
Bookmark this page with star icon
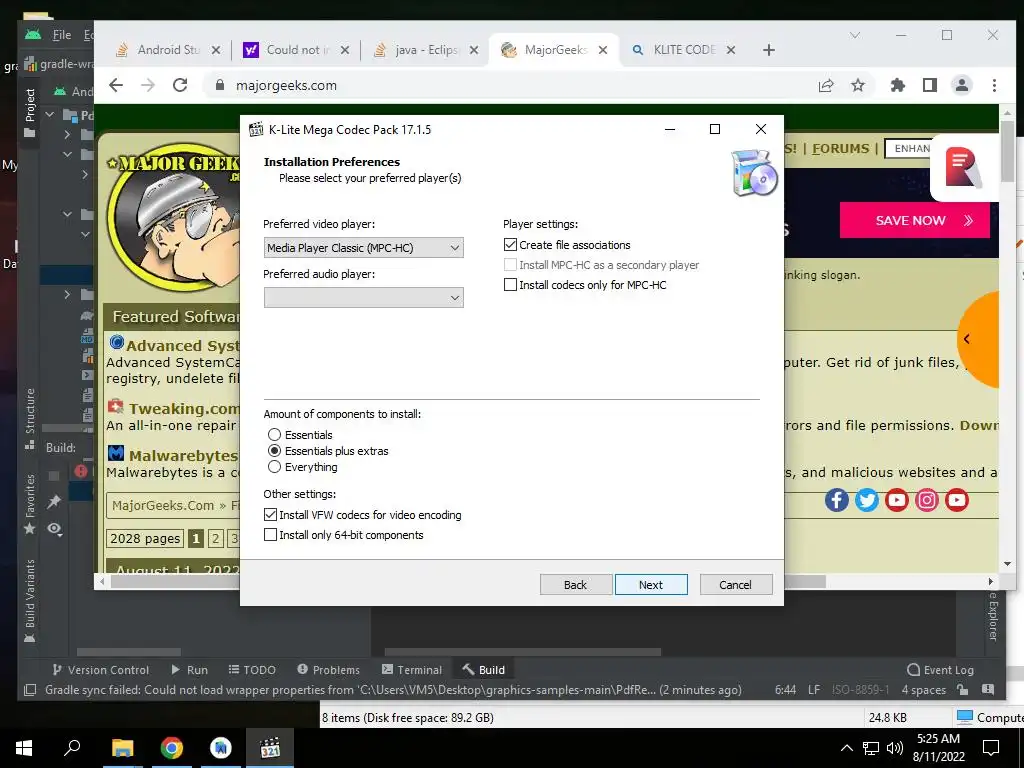click(858, 85)
